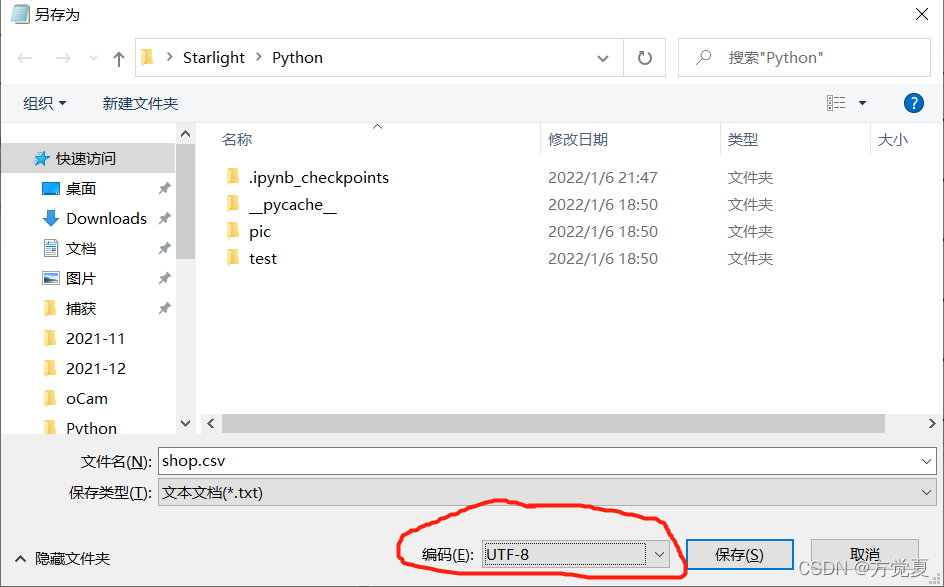Select the pic folder
The height and width of the screenshot is (587, 944).
click(x=260, y=232)
